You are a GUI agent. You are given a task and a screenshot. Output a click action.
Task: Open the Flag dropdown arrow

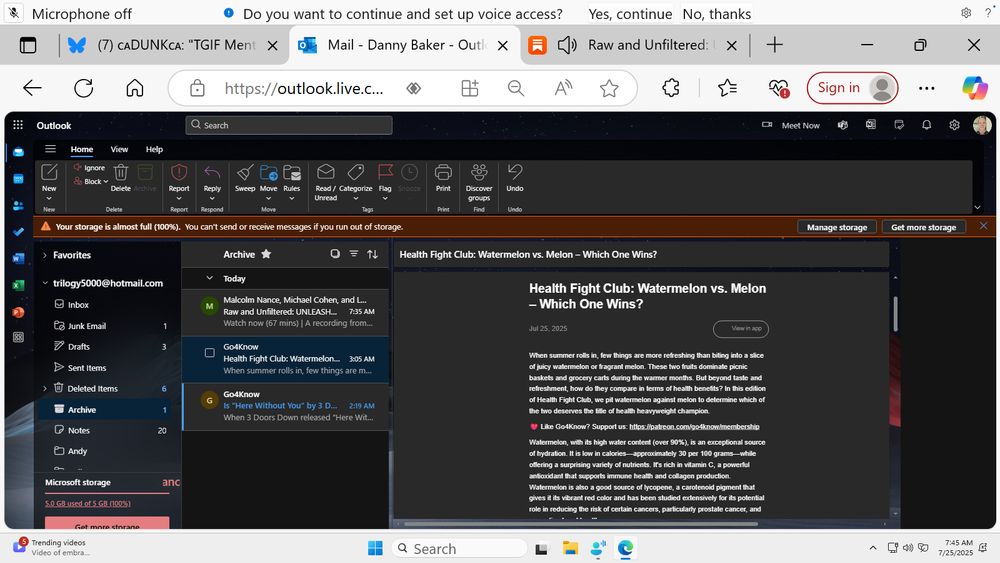(385, 198)
